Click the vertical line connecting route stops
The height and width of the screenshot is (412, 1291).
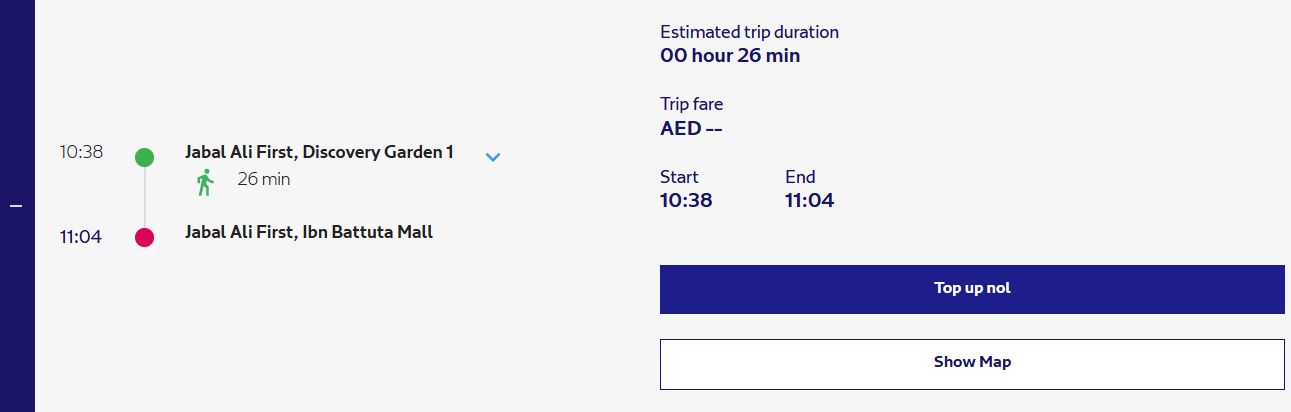pos(144,197)
